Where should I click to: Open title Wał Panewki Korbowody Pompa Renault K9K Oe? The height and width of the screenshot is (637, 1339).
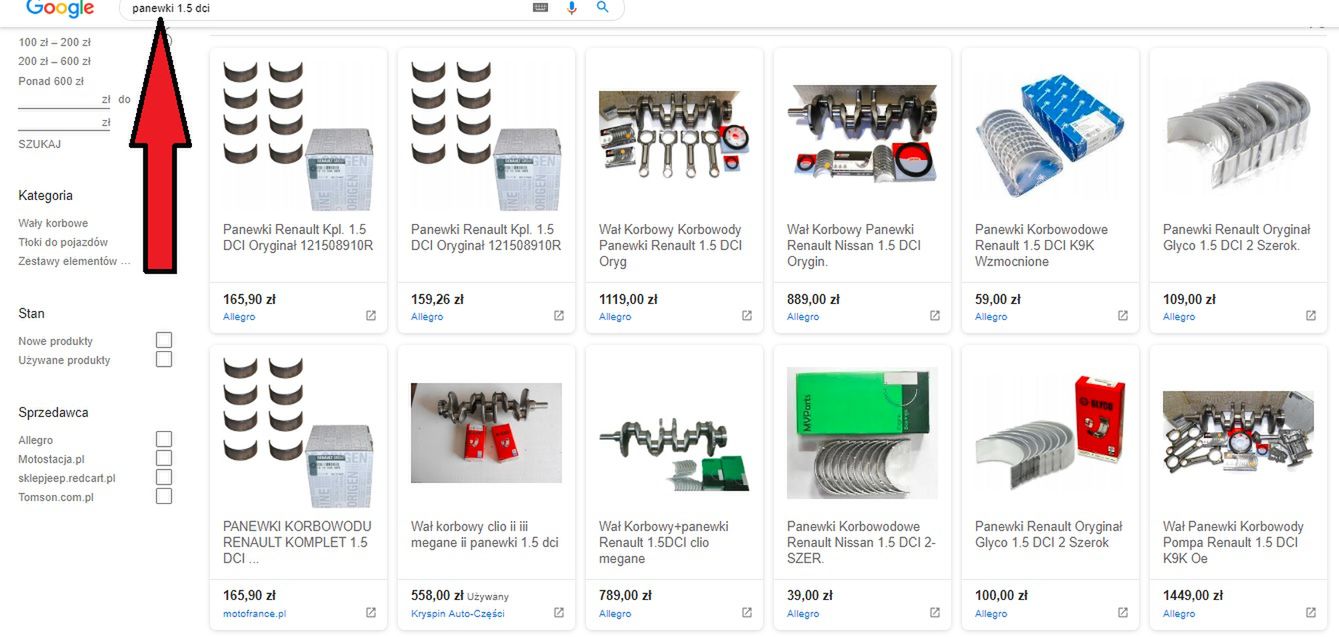[x=1234, y=542]
